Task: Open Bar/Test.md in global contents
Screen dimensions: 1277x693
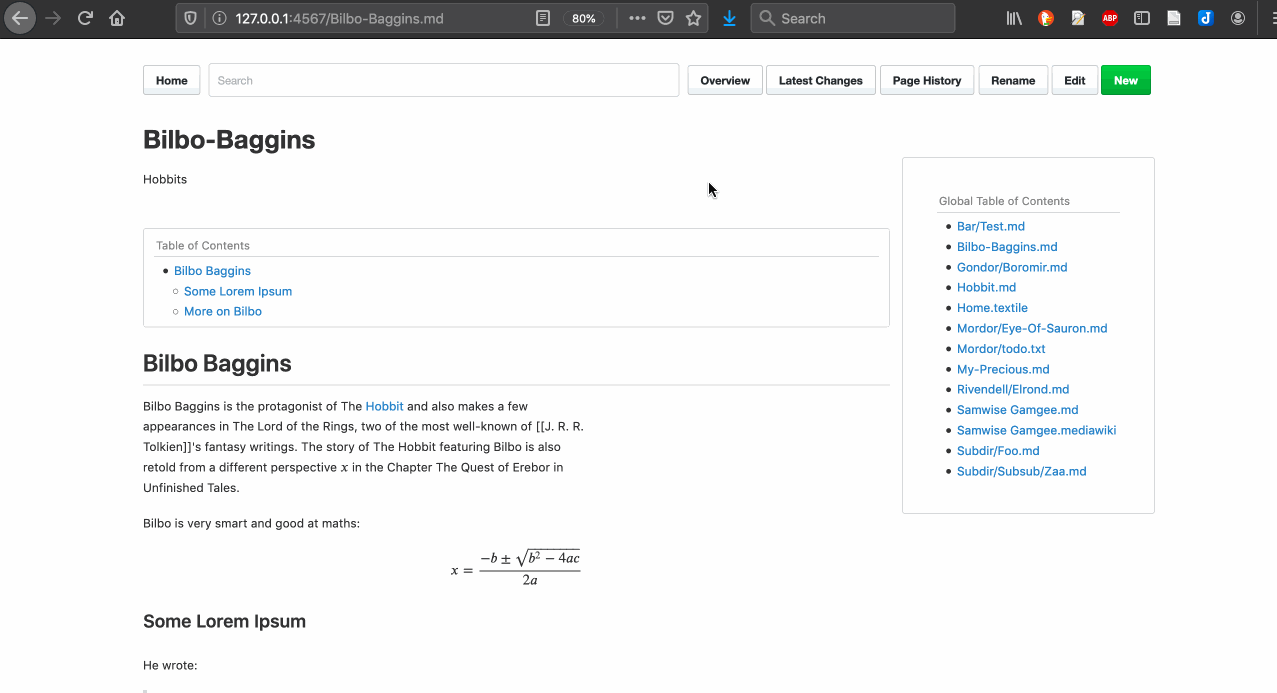Action: 991,226
